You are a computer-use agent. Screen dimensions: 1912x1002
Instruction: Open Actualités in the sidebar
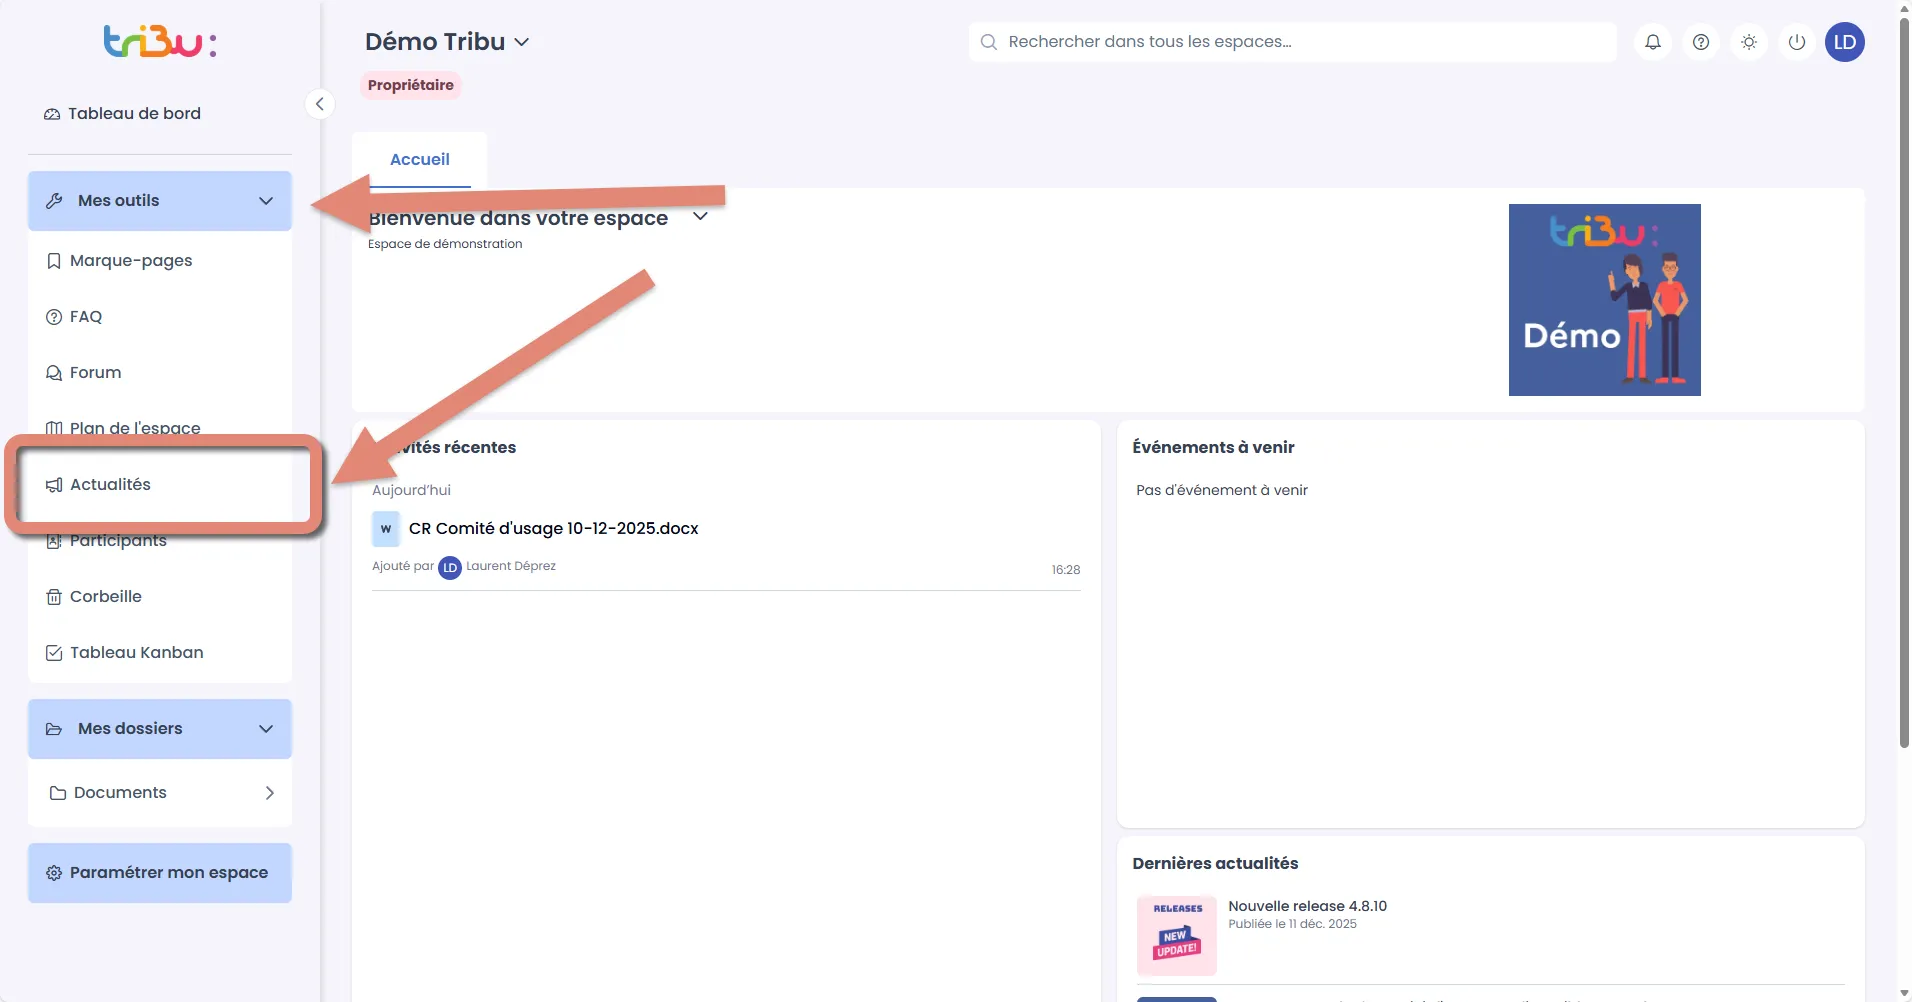point(160,485)
